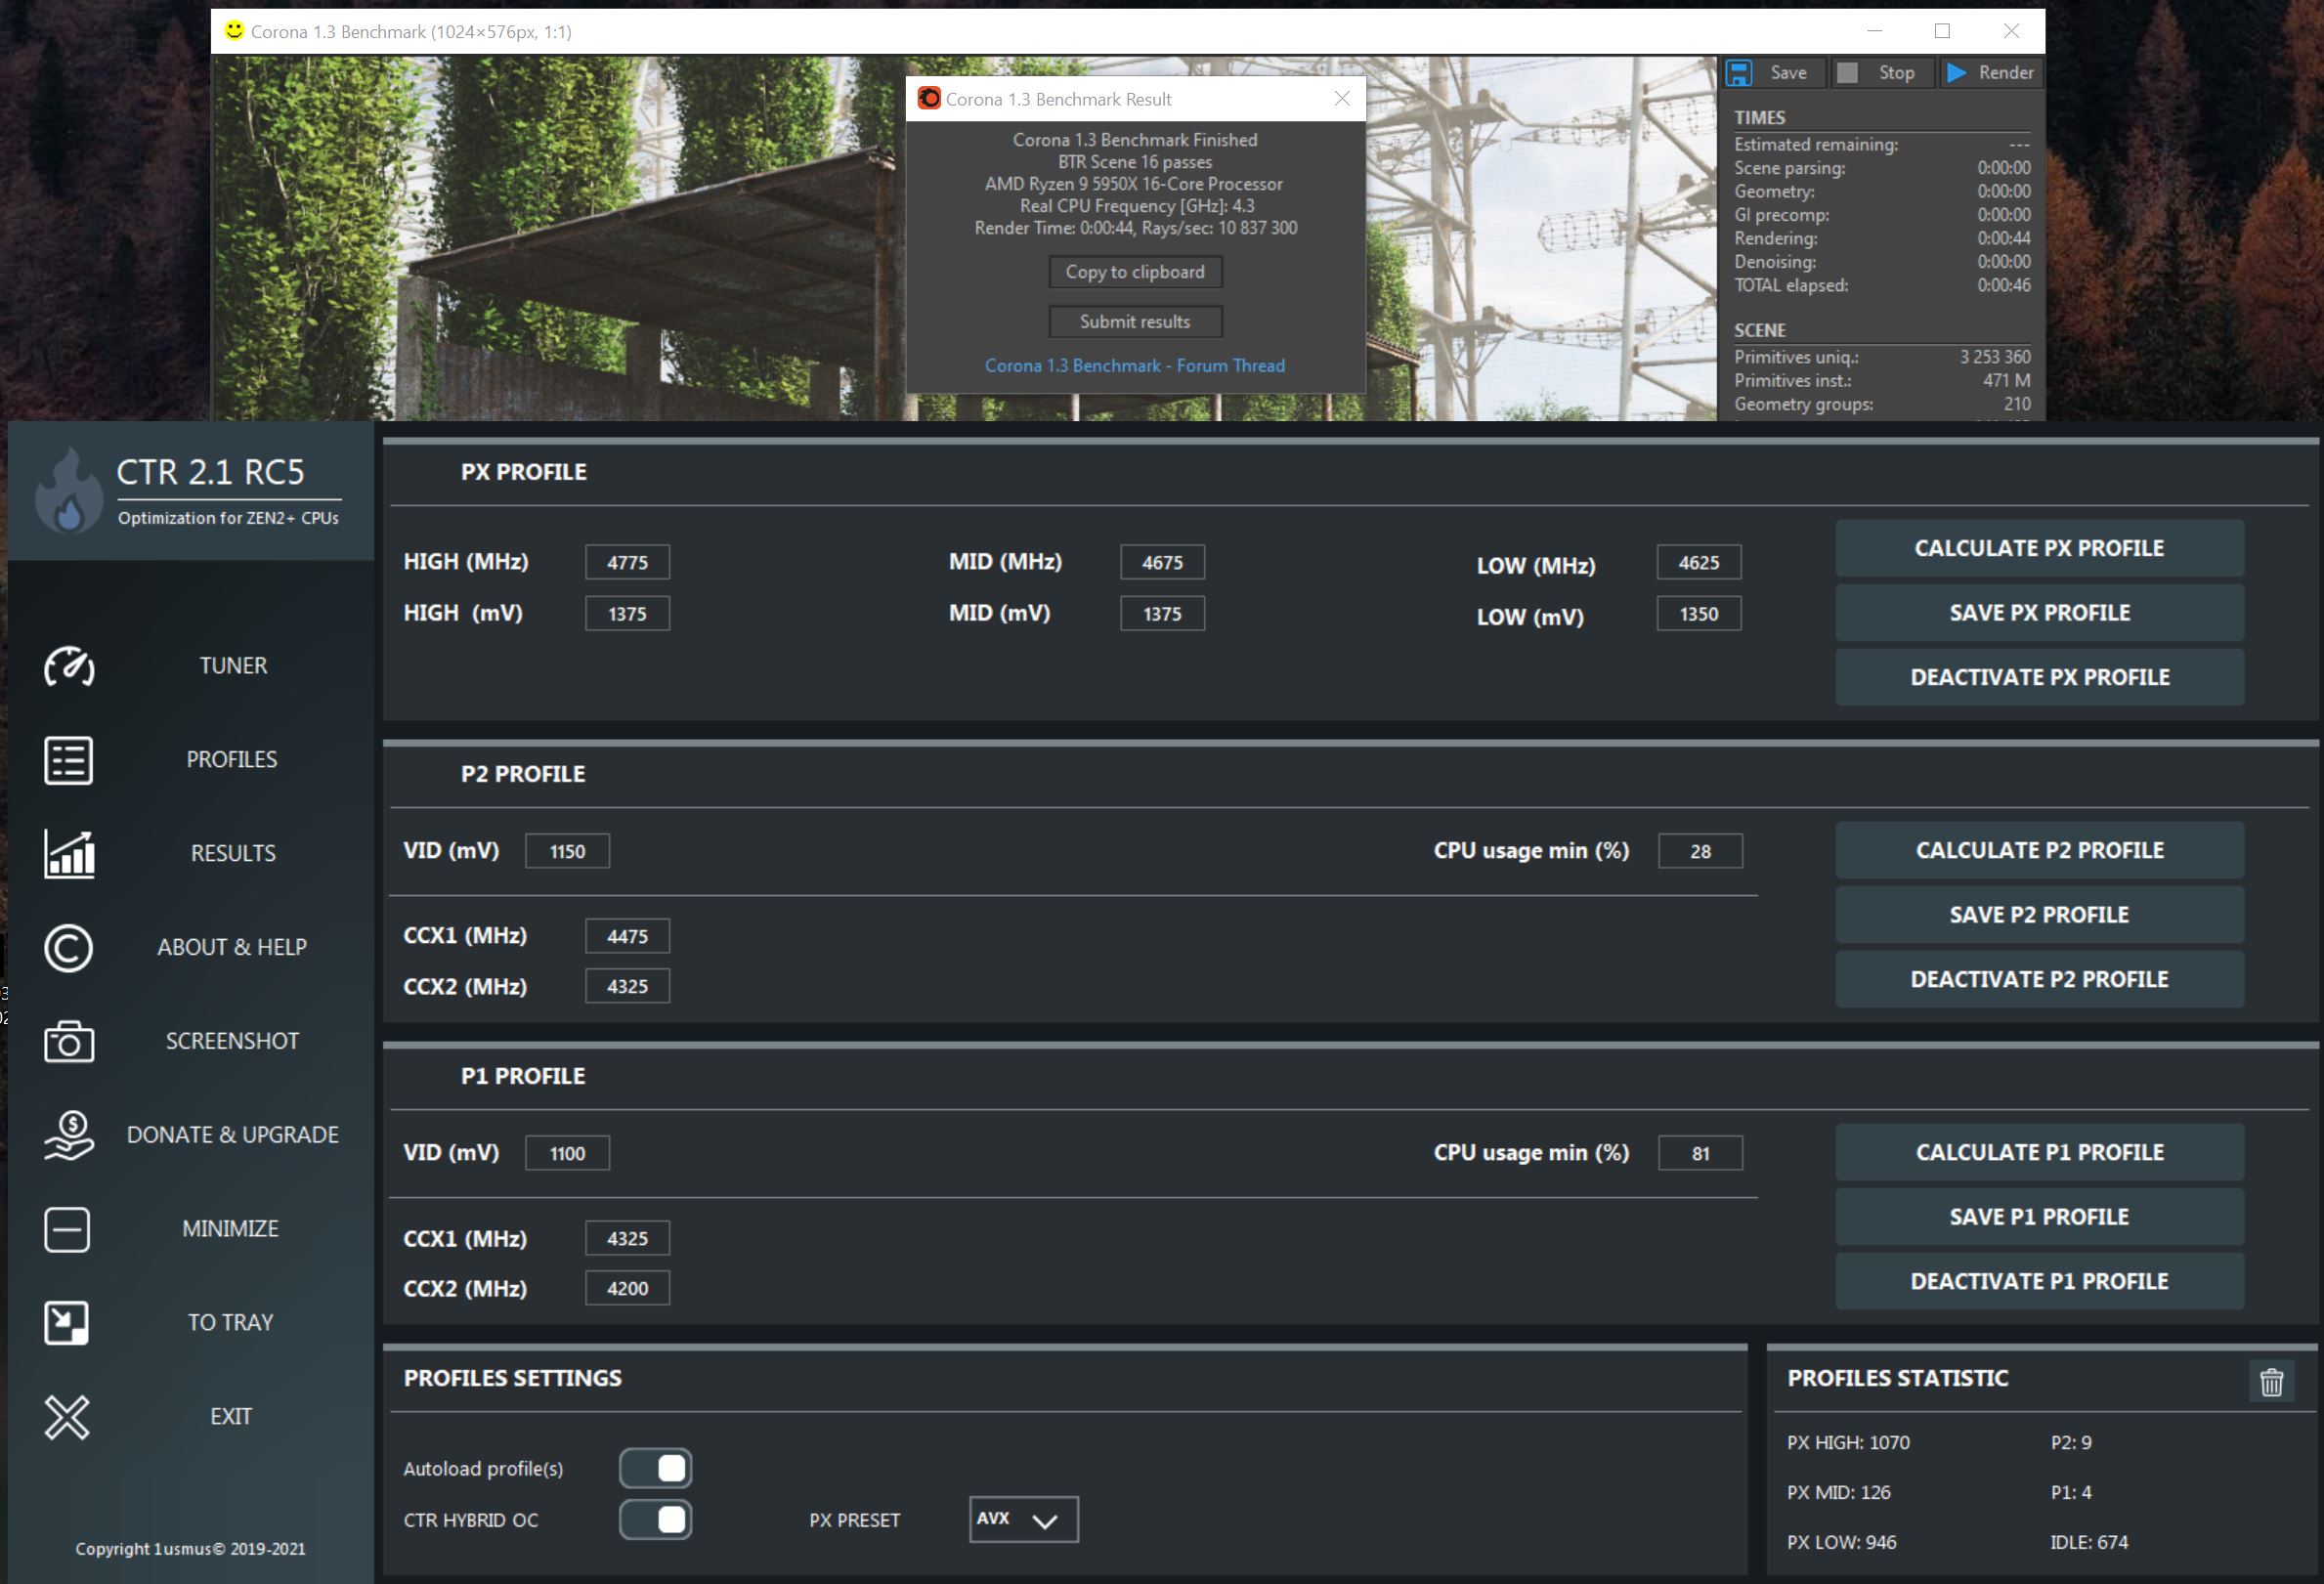Toggle the CTR HYBRID OC switch
Screen dimensions: 2324x1584
(x=656, y=1520)
